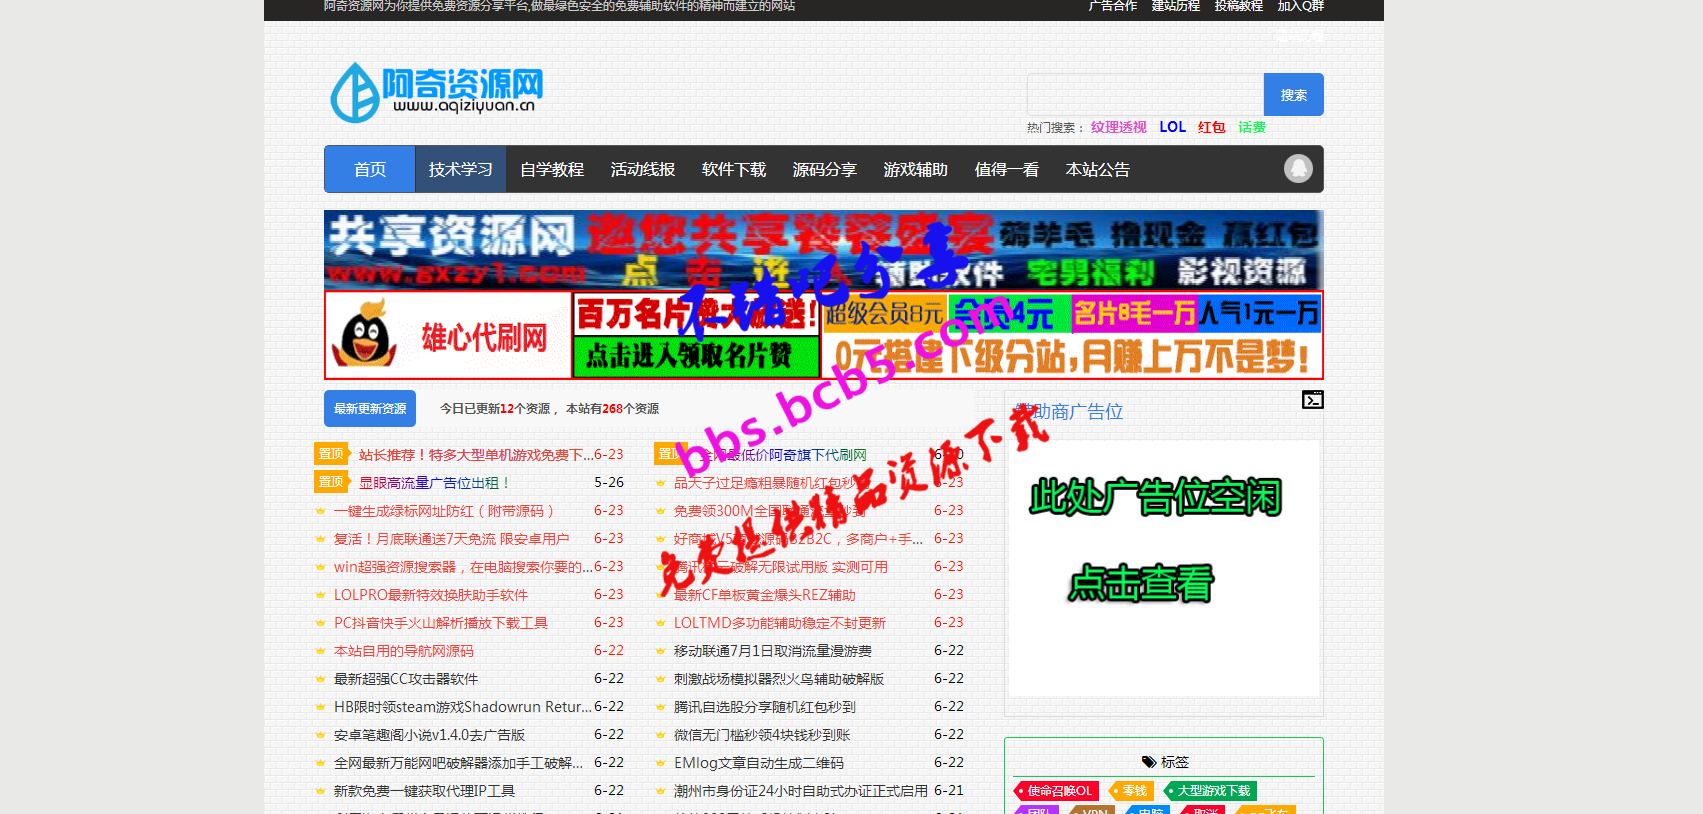Open the win超强资源搜索器 post
1703x814 pixels.
[463, 567]
